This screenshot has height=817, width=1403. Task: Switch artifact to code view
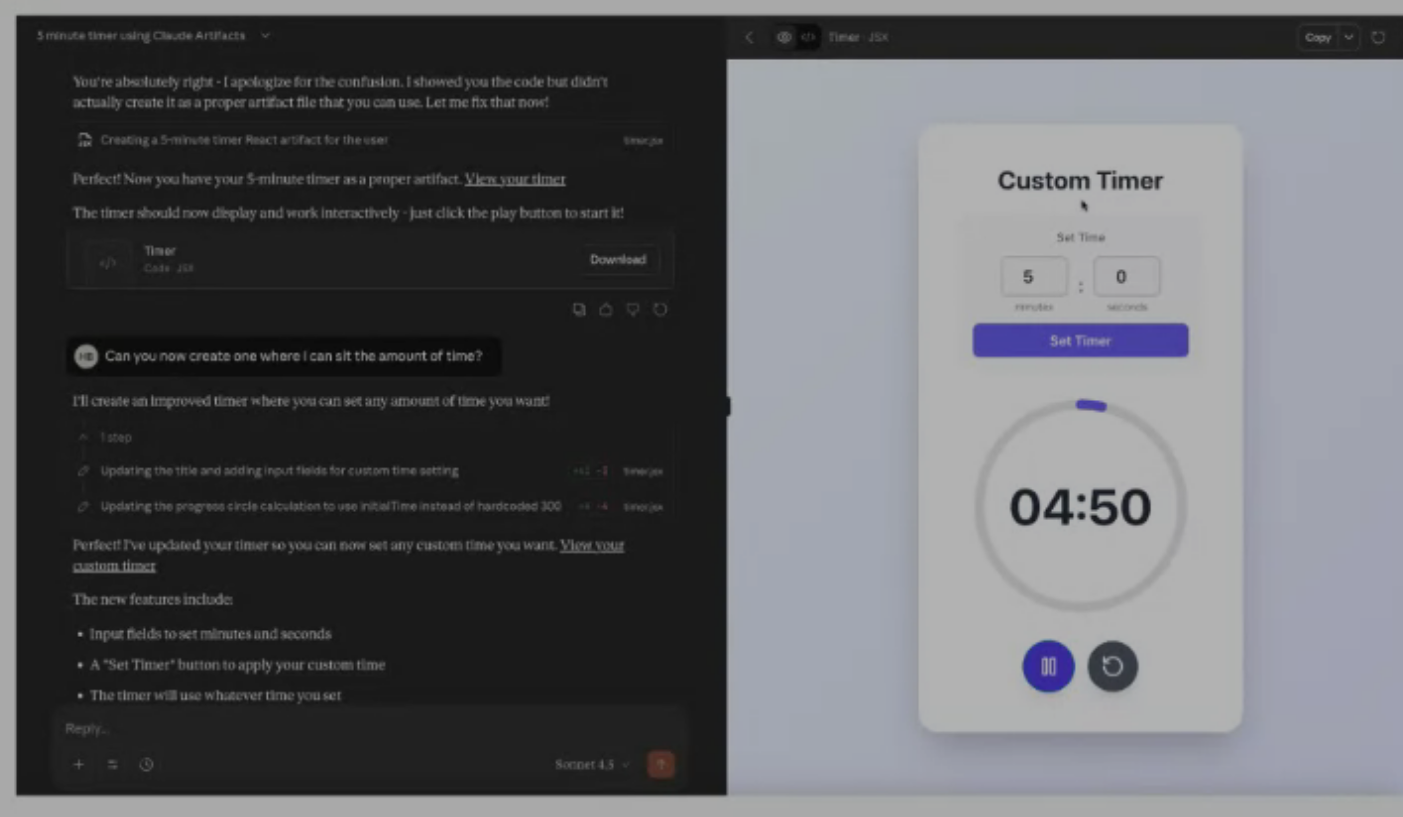point(808,37)
